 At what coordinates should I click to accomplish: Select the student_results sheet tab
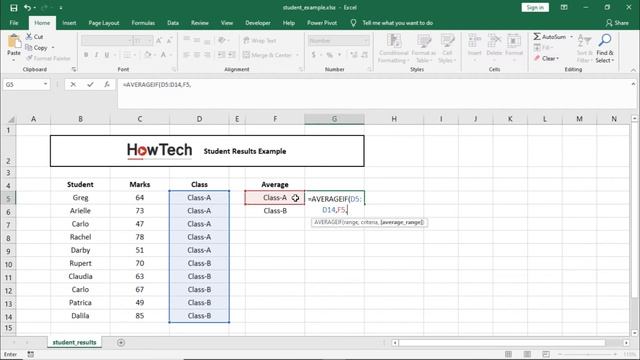74,342
